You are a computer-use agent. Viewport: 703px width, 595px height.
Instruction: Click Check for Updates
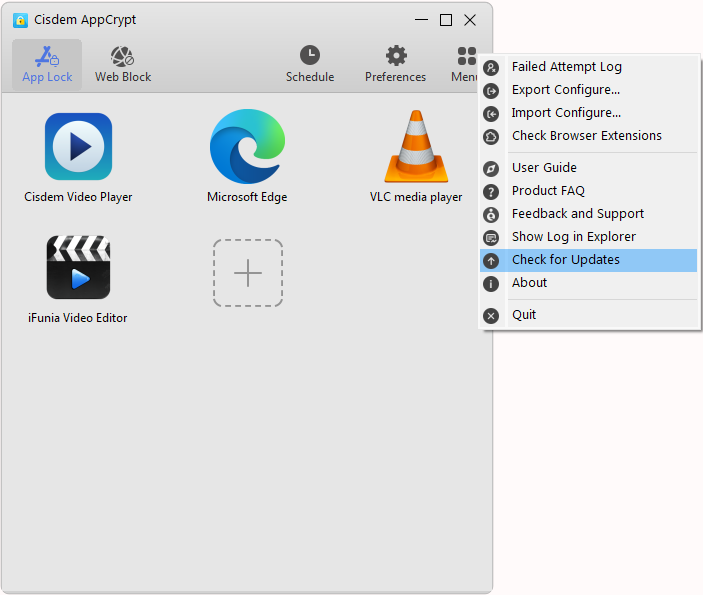(x=565, y=260)
